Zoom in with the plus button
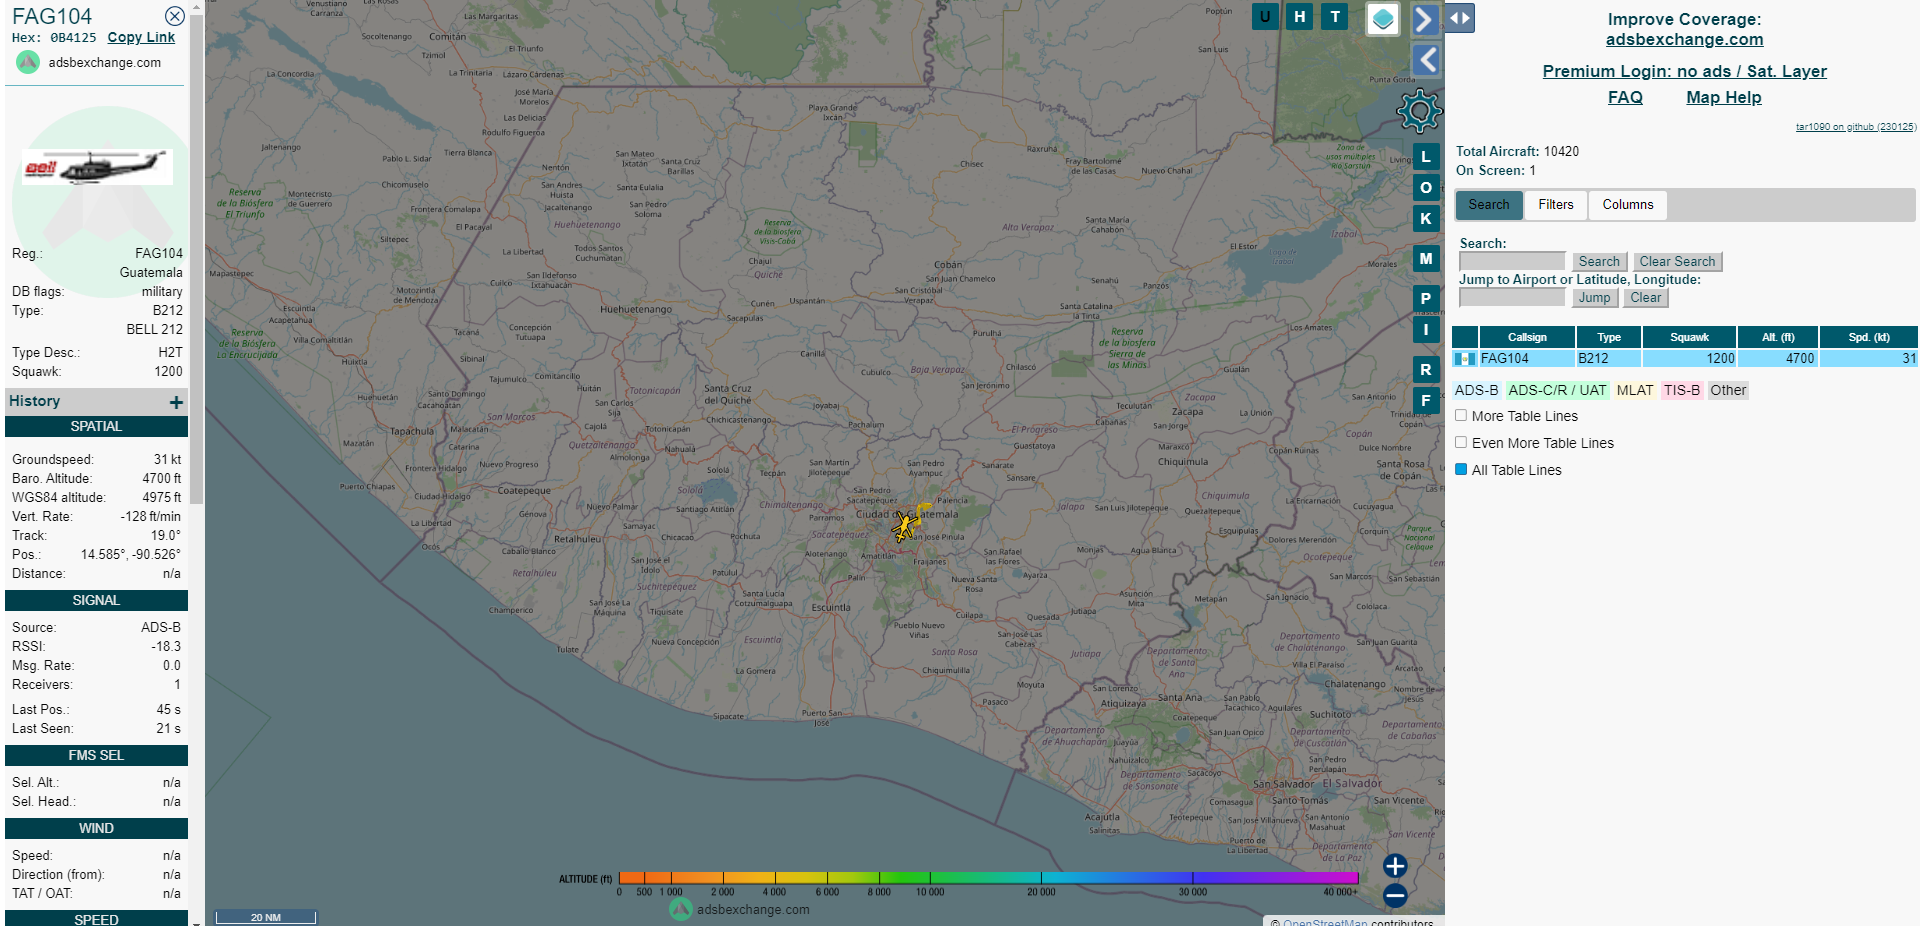1920x926 pixels. pos(1395,866)
